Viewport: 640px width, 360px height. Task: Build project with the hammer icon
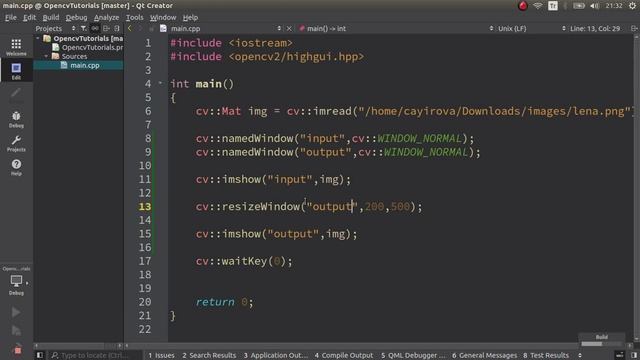tap(17, 349)
